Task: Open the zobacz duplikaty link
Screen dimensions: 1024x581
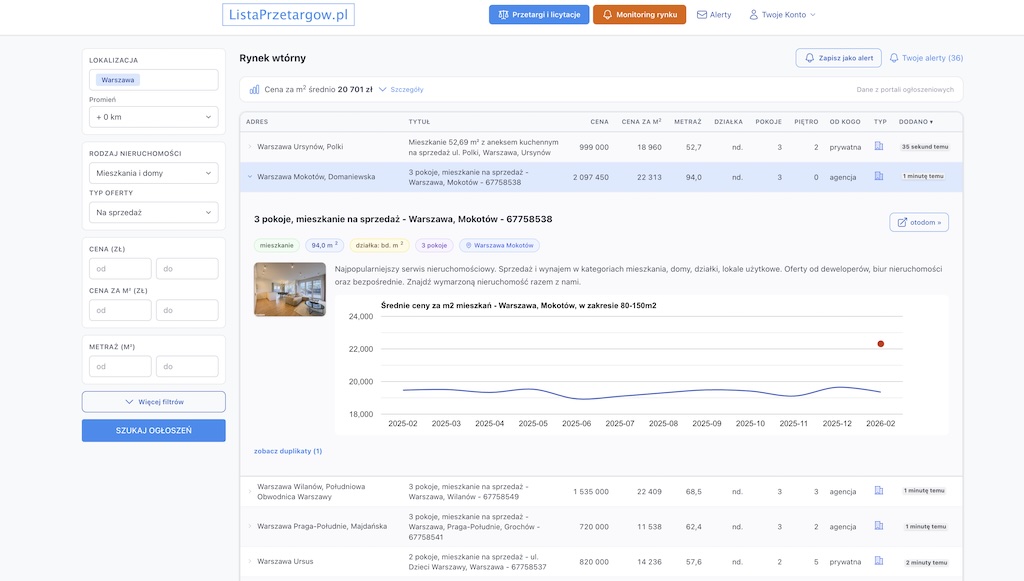Action: (288, 451)
